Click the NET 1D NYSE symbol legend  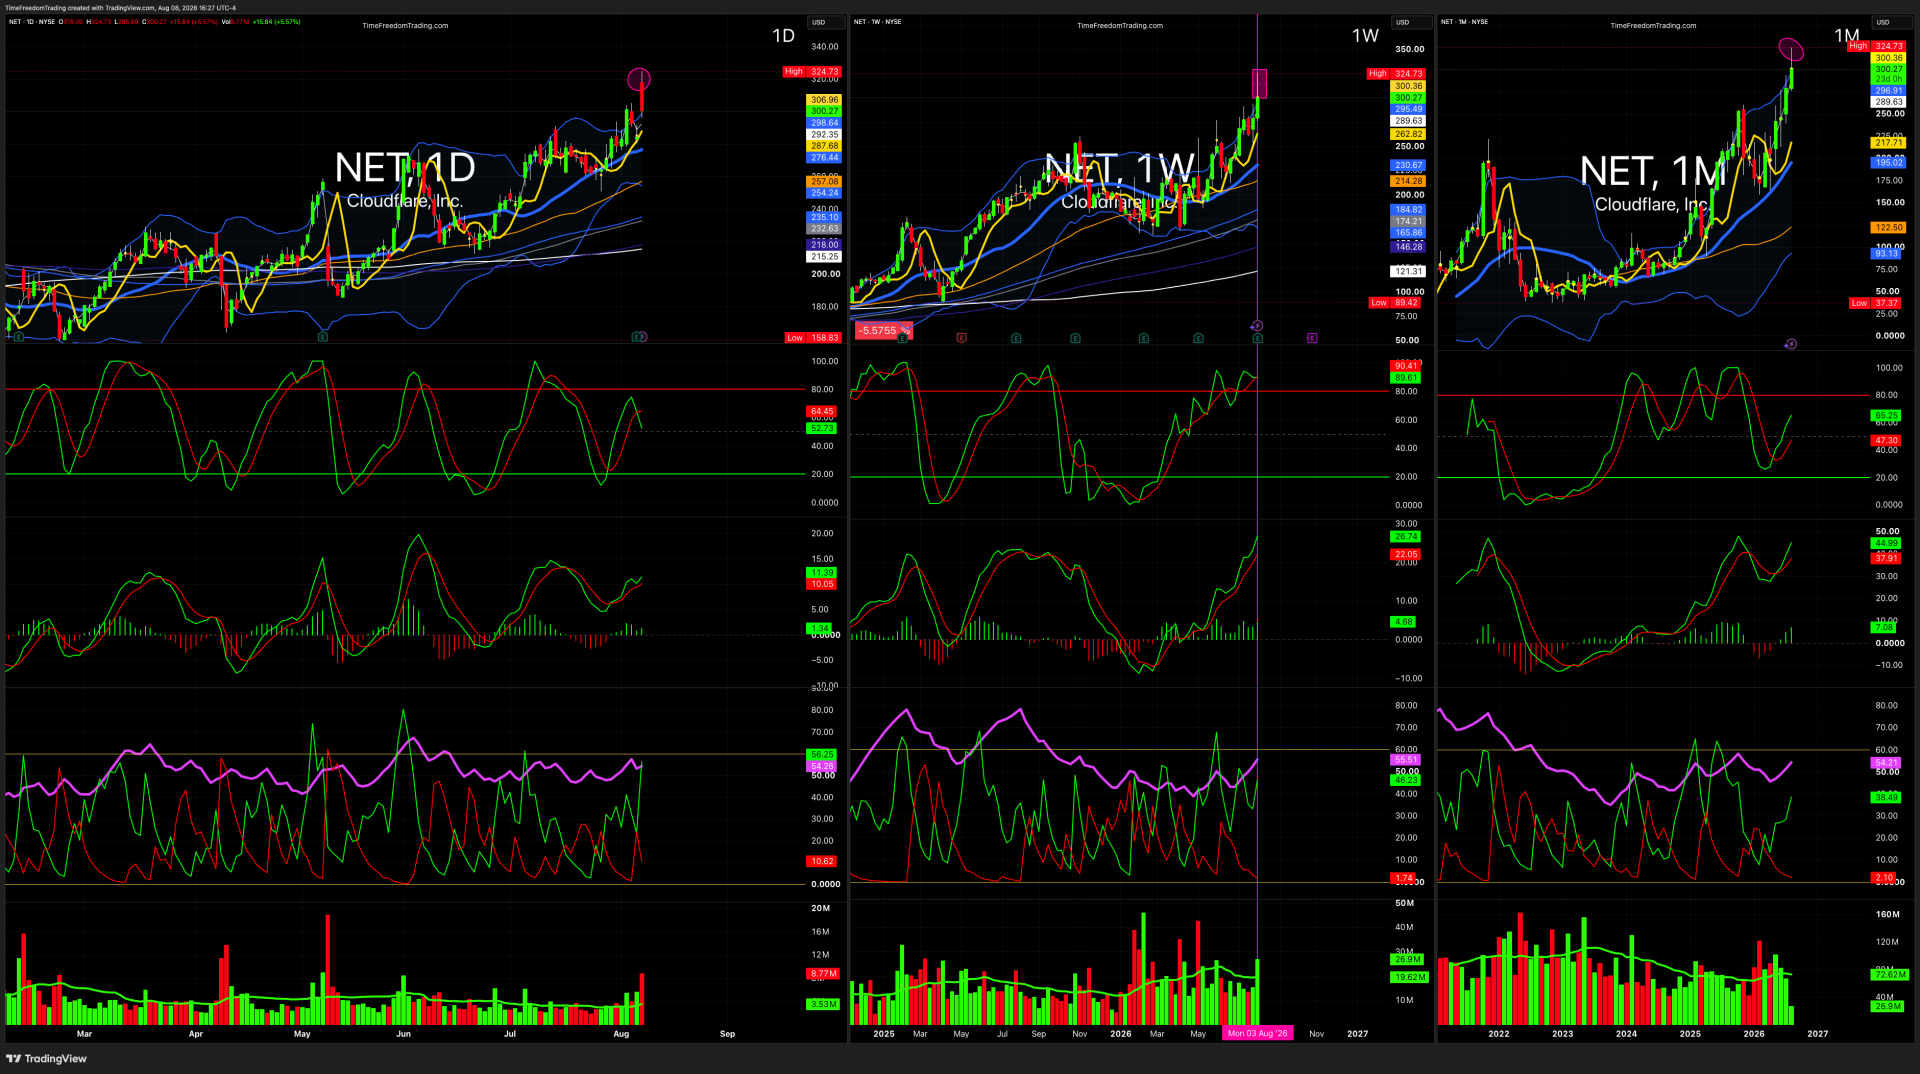(32, 22)
